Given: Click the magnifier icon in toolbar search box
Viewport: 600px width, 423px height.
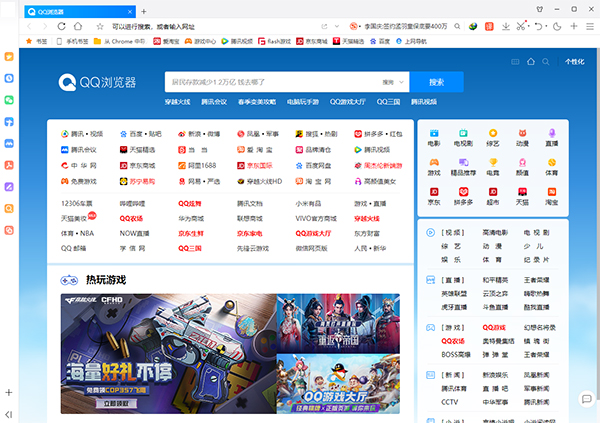Looking at the screenshot, I should 457,26.
